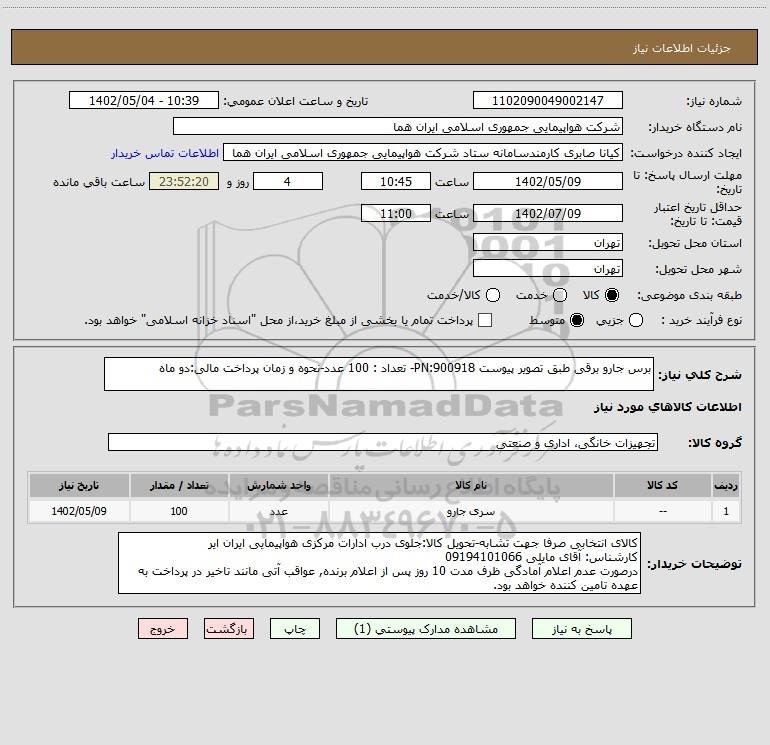The image size is (770, 745).
Task: Click row number 1 cell
Action: (726, 511)
